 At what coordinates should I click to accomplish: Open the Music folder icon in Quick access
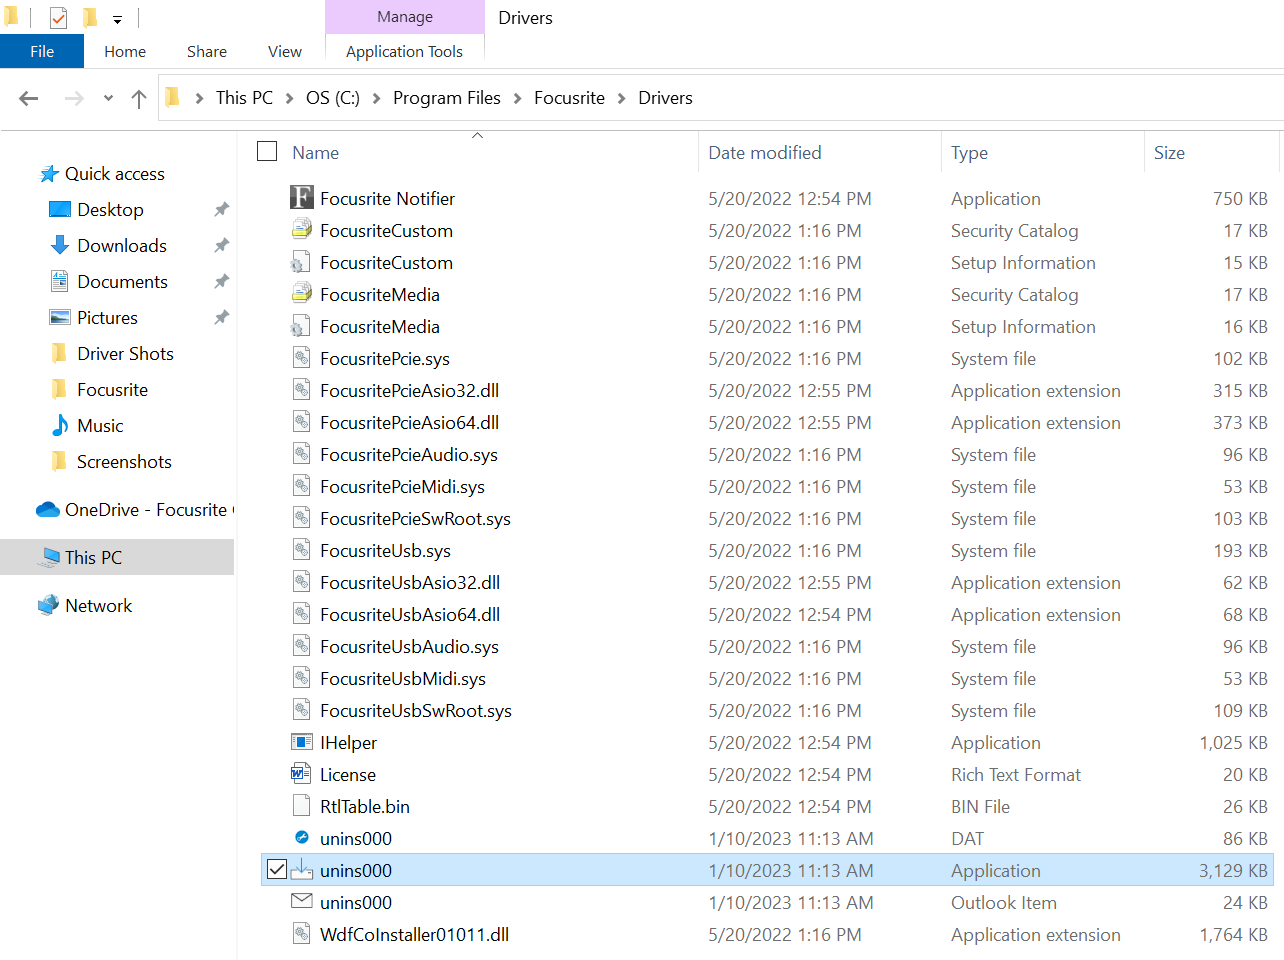[x=60, y=425]
